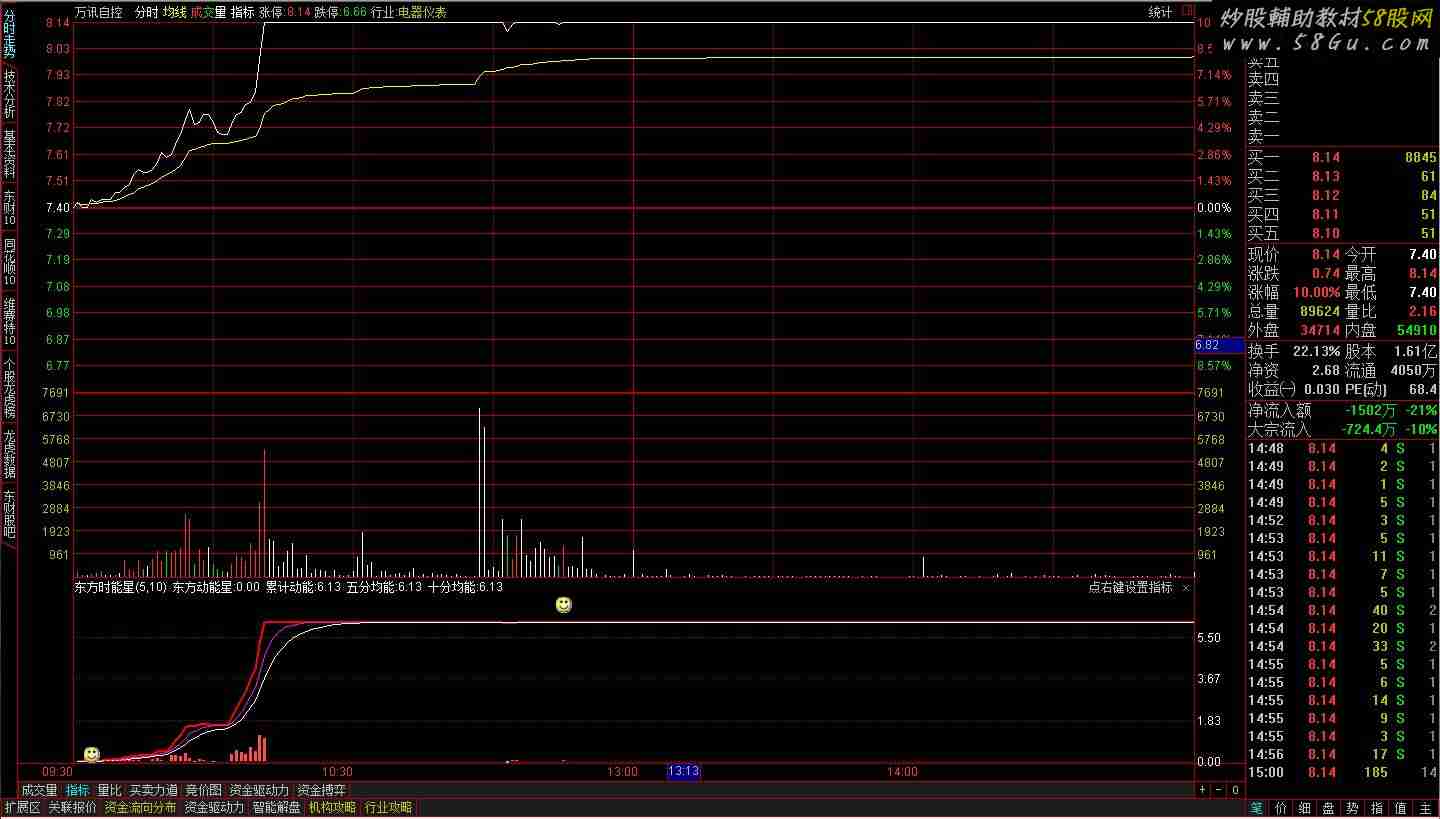1440x819 pixels.
Task: Click the 买五 bid price 8.10
Action: (1325, 233)
